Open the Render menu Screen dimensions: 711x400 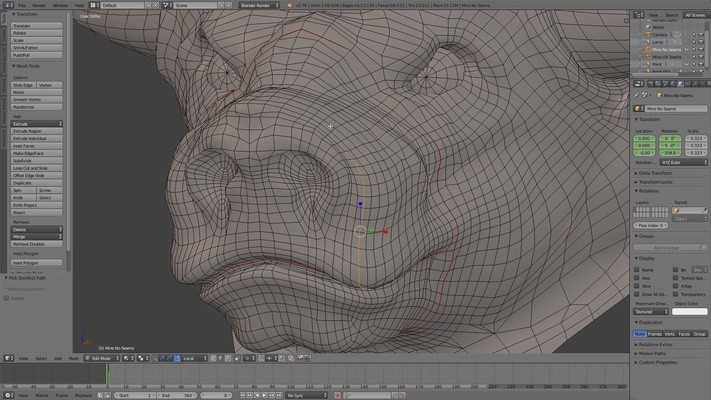click(x=38, y=5)
